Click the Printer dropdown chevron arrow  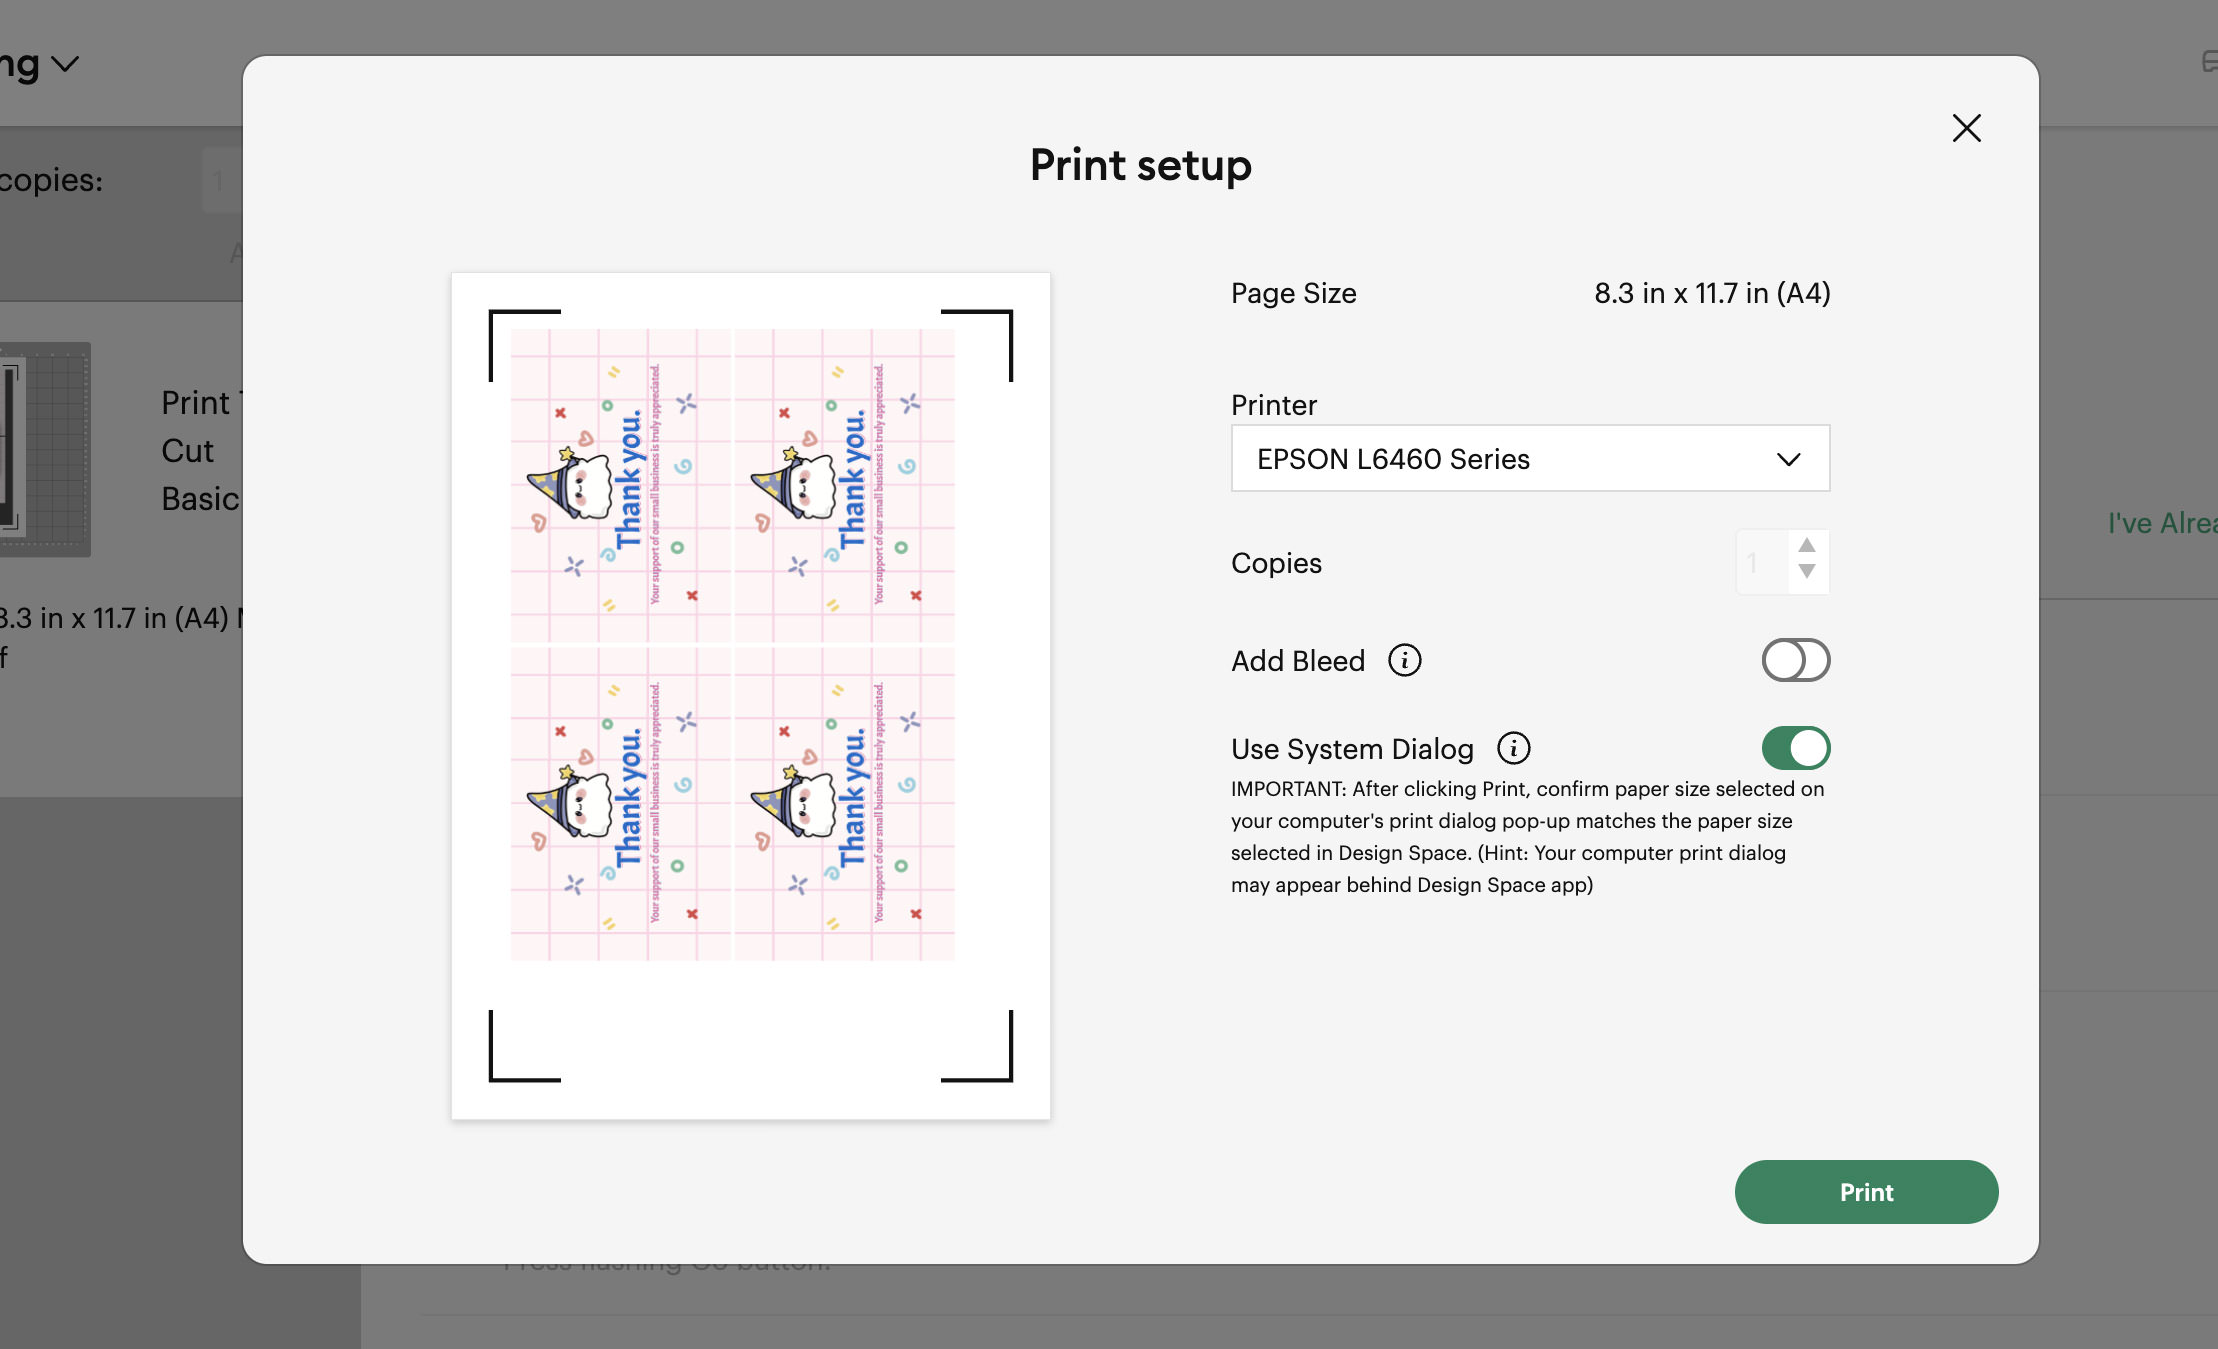tap(1788, 459)
